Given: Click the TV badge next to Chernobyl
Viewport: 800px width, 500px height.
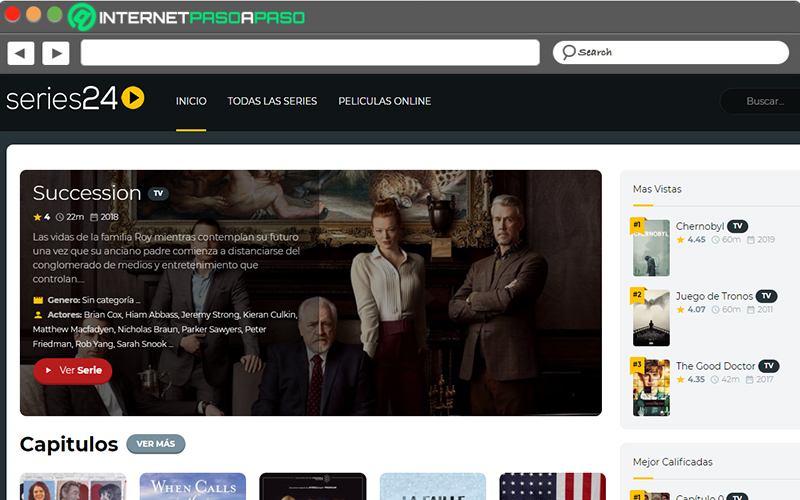Looking at the screenshot, I should pyautogui.click(x=738, y=226).
